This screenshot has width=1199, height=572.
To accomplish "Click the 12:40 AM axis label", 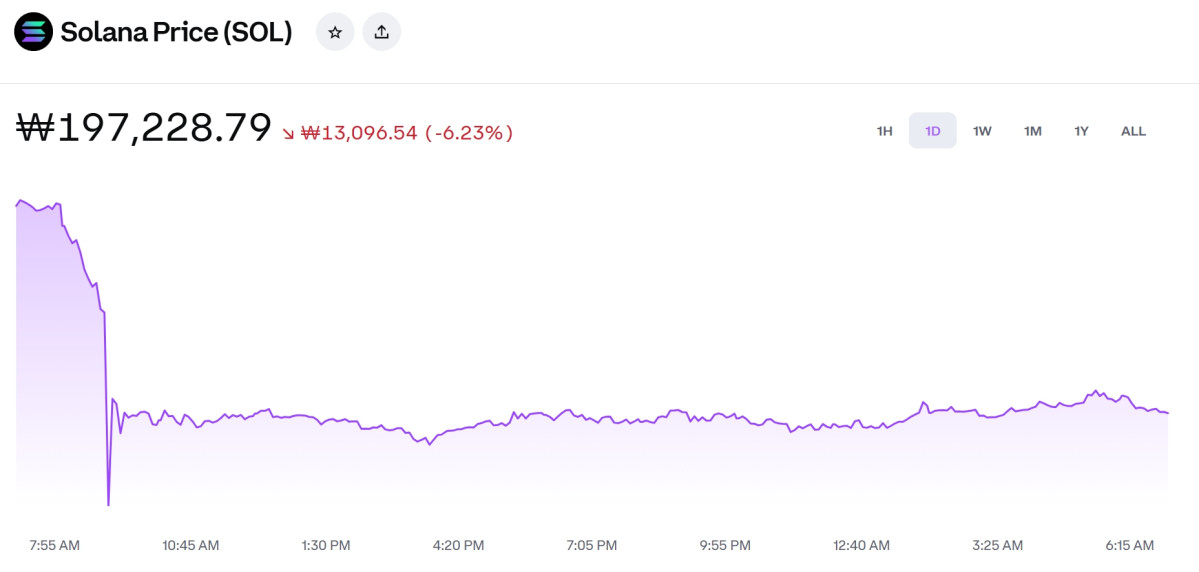I will (x=861, y=545).
